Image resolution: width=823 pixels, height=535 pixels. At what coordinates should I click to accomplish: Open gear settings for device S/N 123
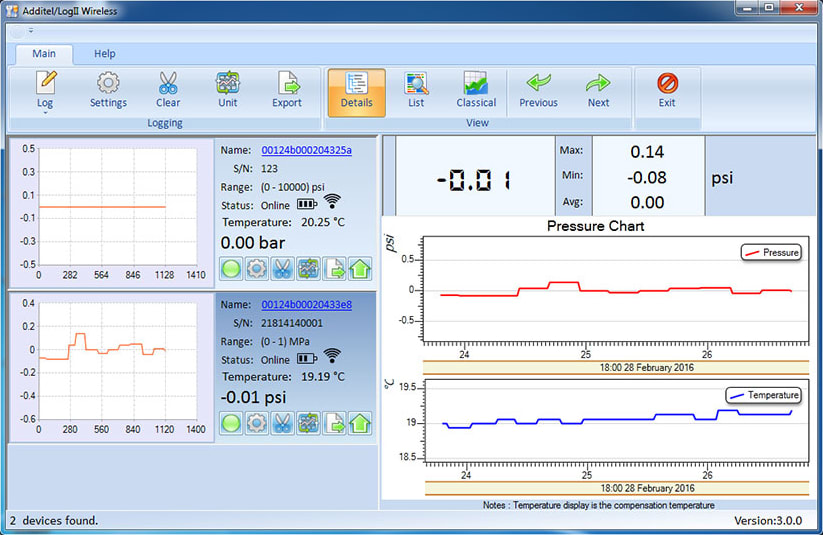point(257,269)
